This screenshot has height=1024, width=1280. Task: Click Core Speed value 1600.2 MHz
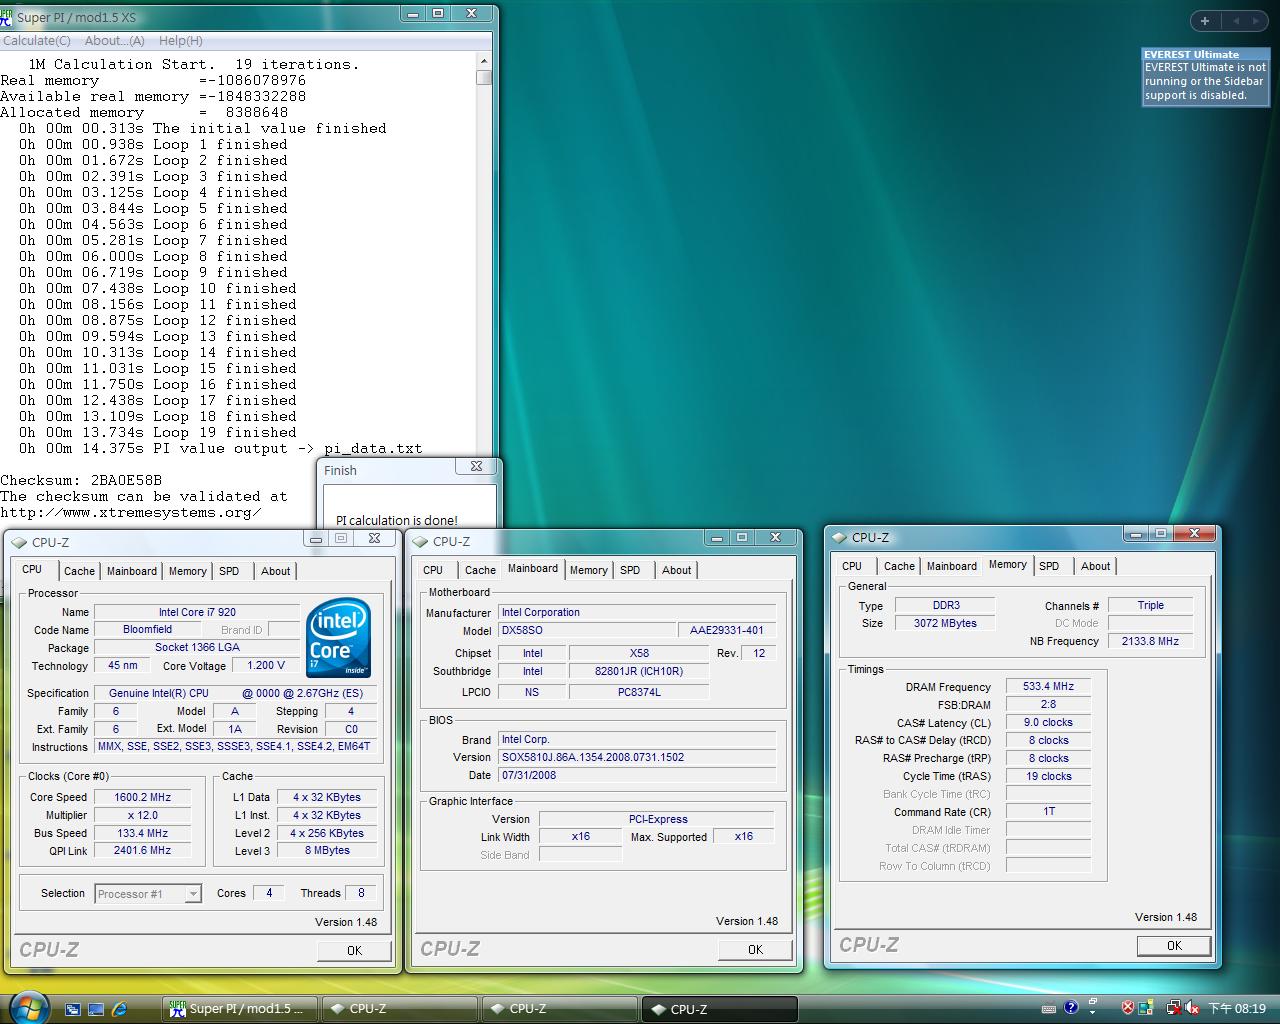143,797
